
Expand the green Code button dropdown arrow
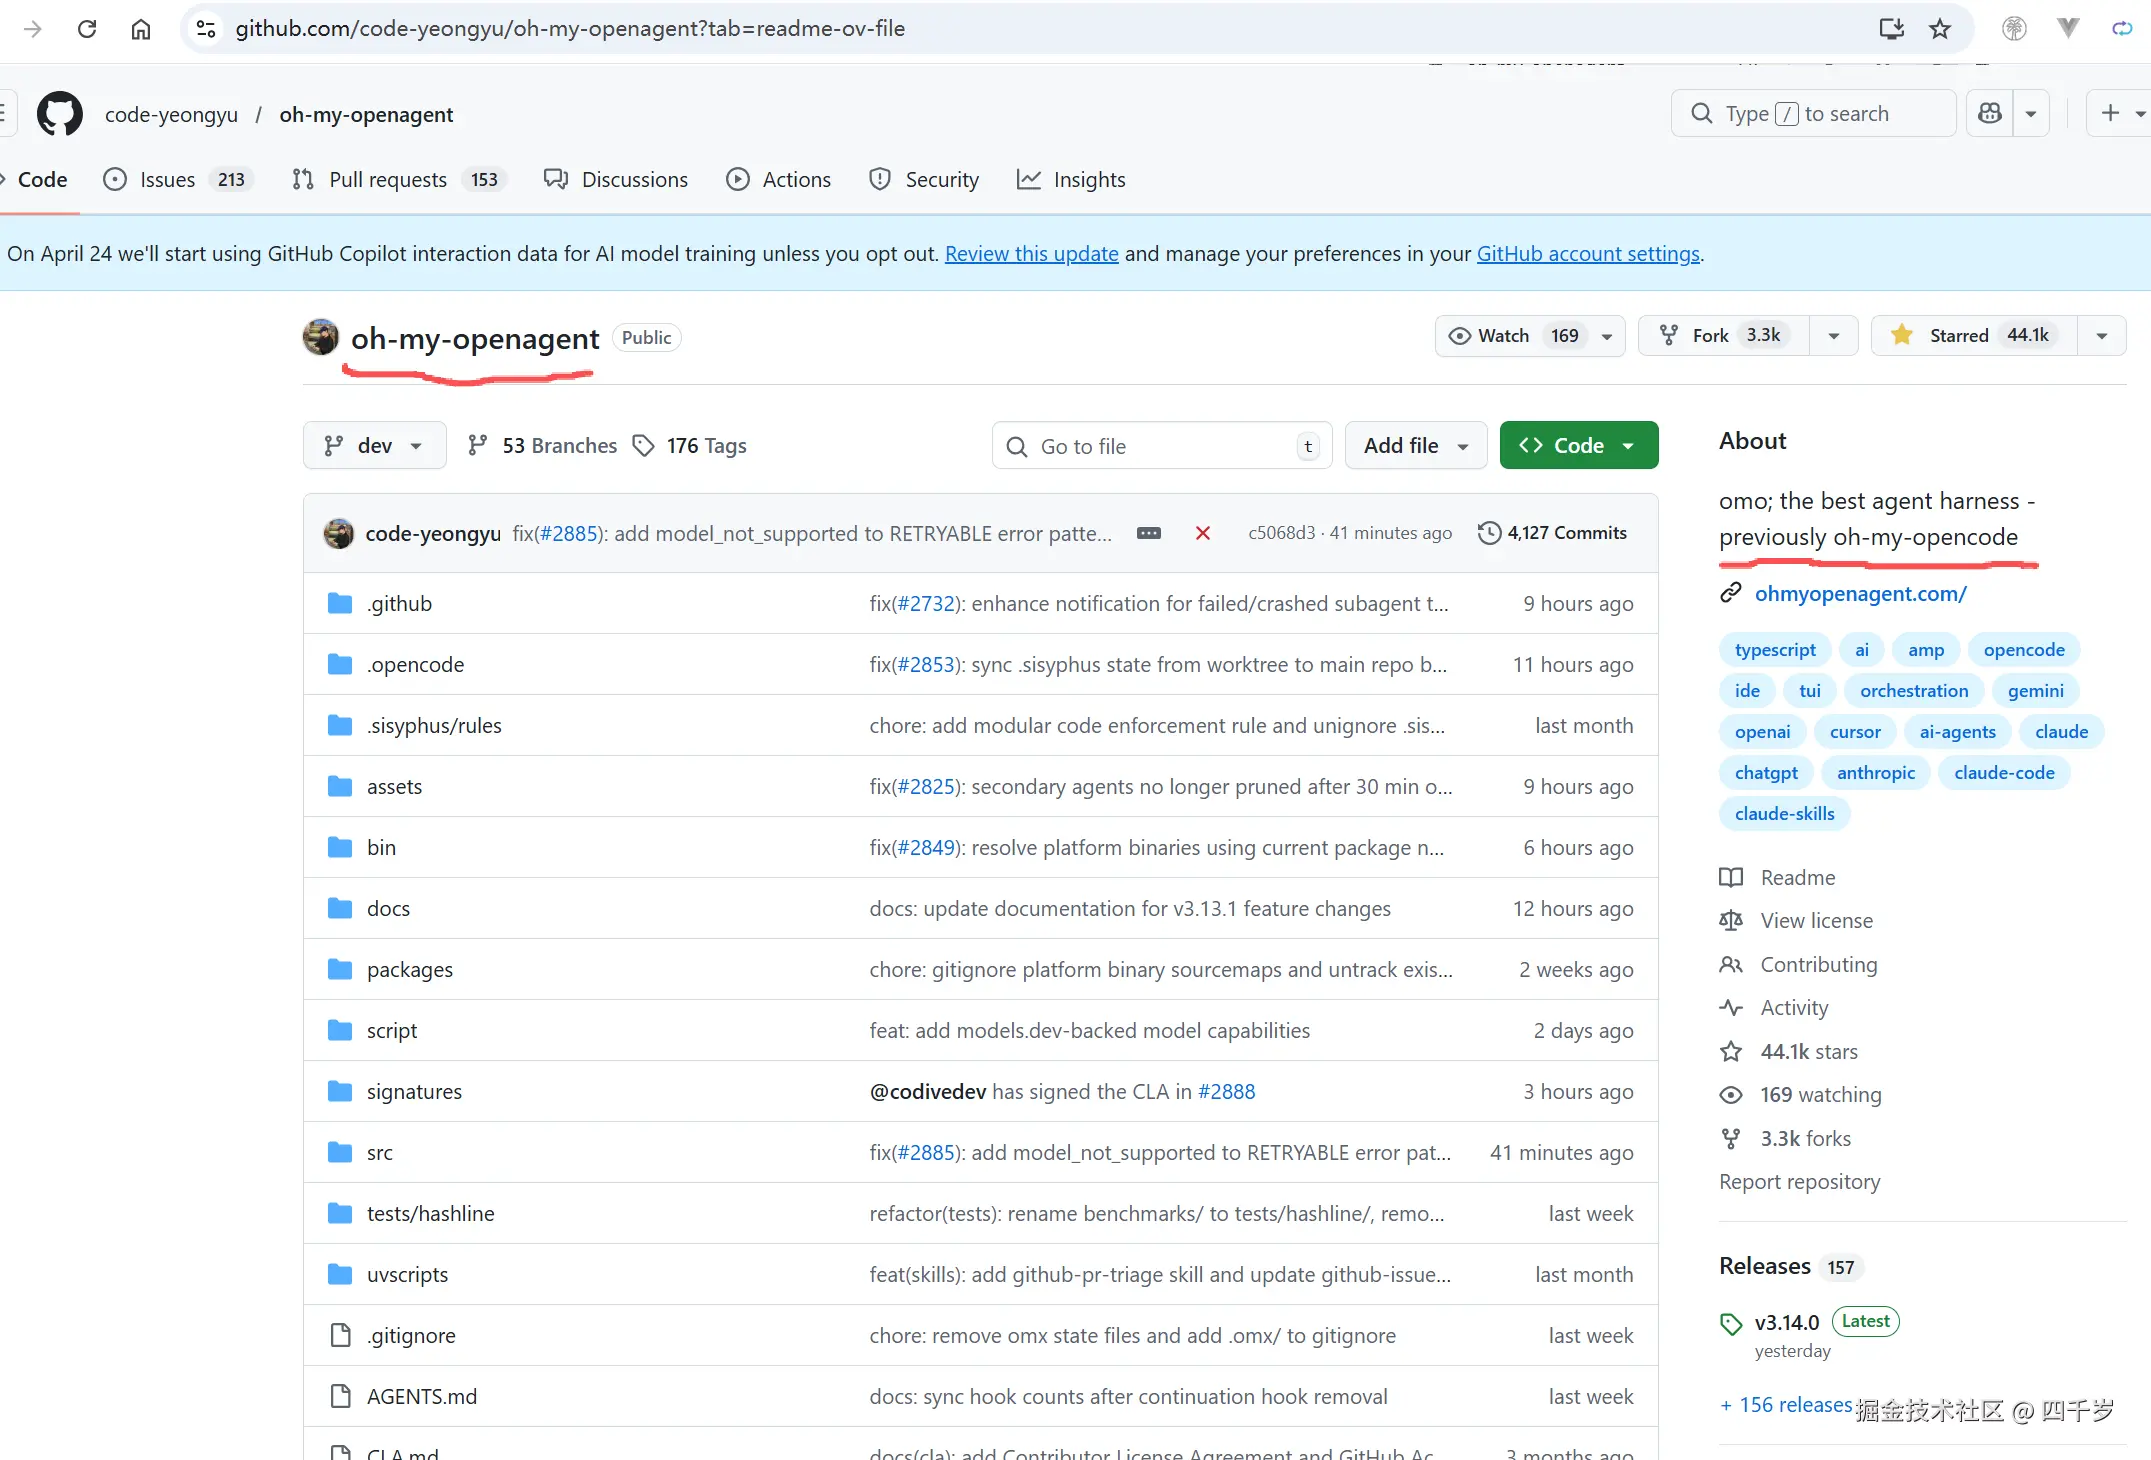[1630, 445]
